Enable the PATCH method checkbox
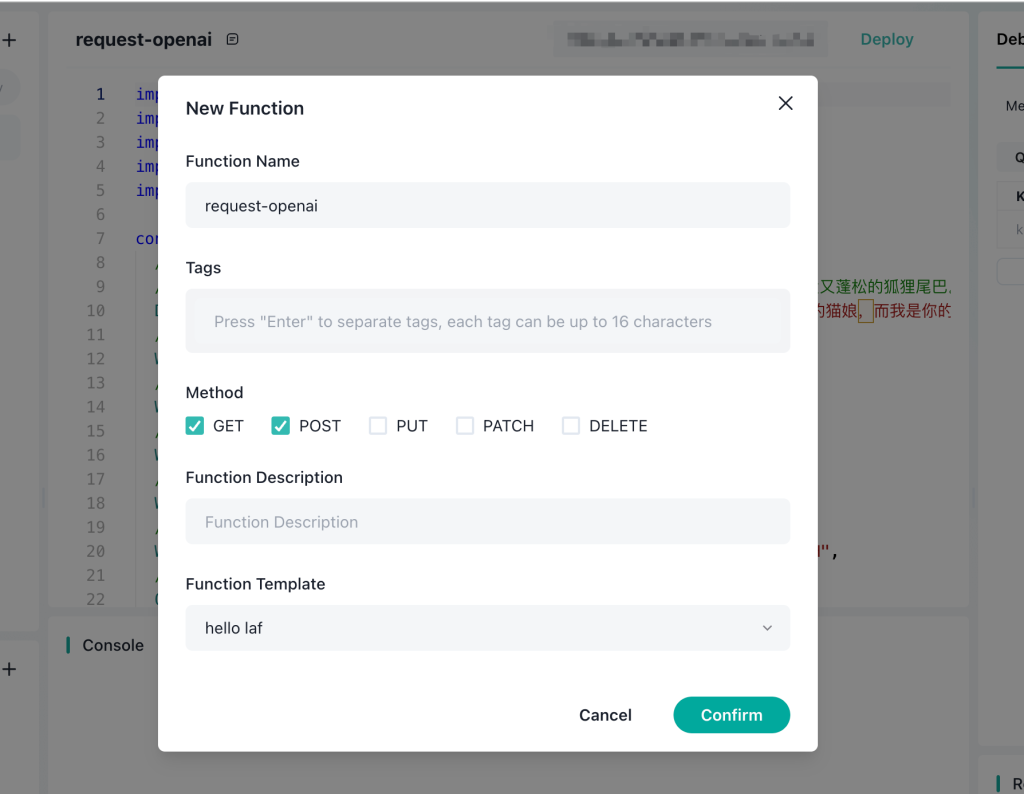The width and height of the screenshot is (1024, 794). tap(464, 426)
